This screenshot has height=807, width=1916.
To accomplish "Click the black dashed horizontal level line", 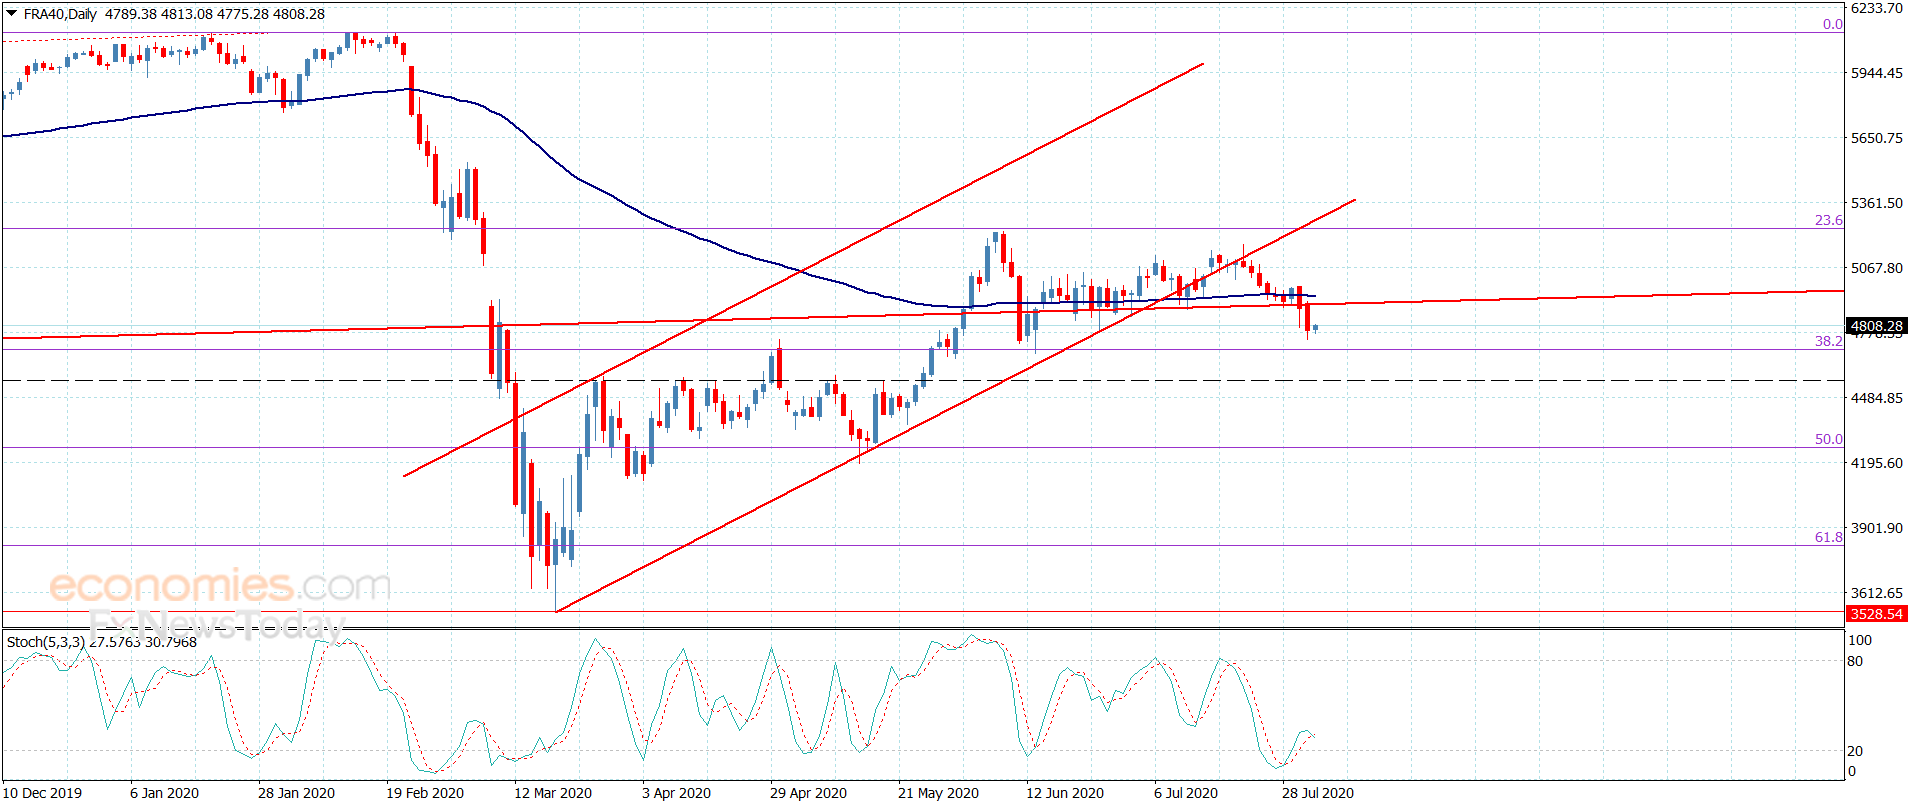I will click(922, 381).
